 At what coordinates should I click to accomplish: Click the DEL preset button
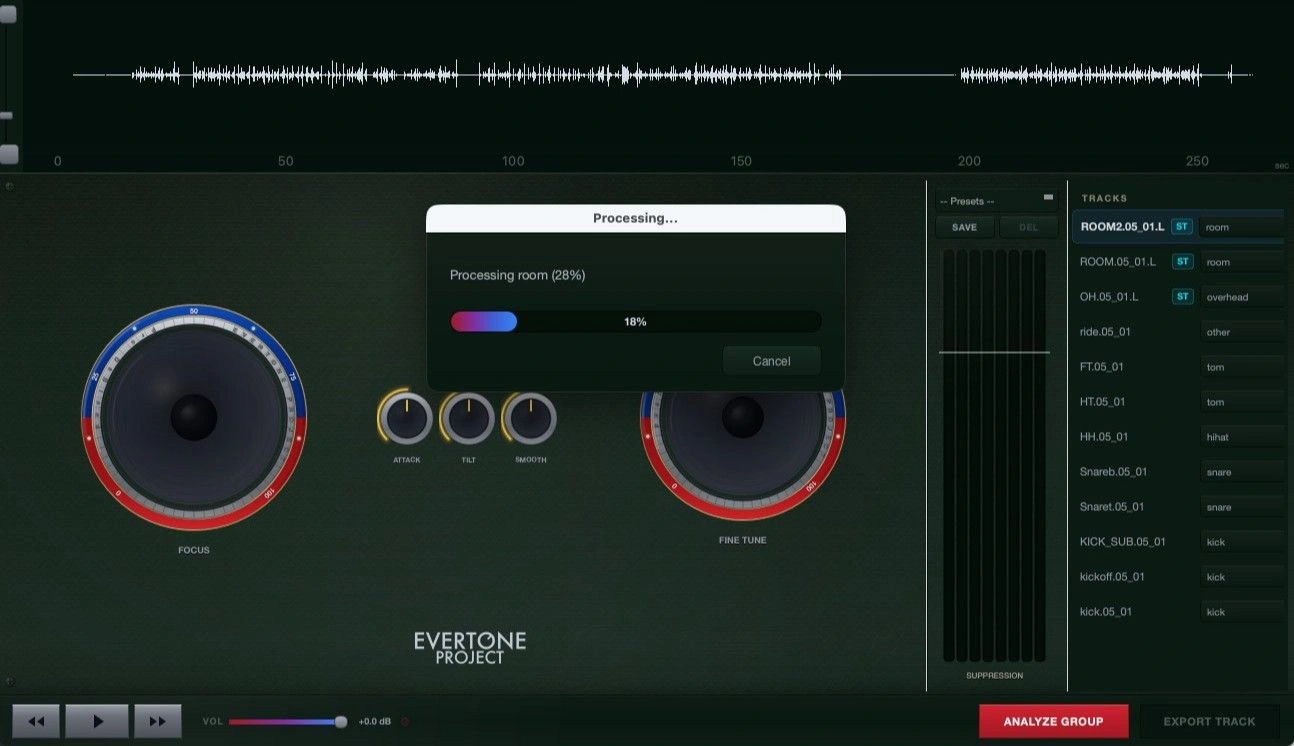[1028, 227]
